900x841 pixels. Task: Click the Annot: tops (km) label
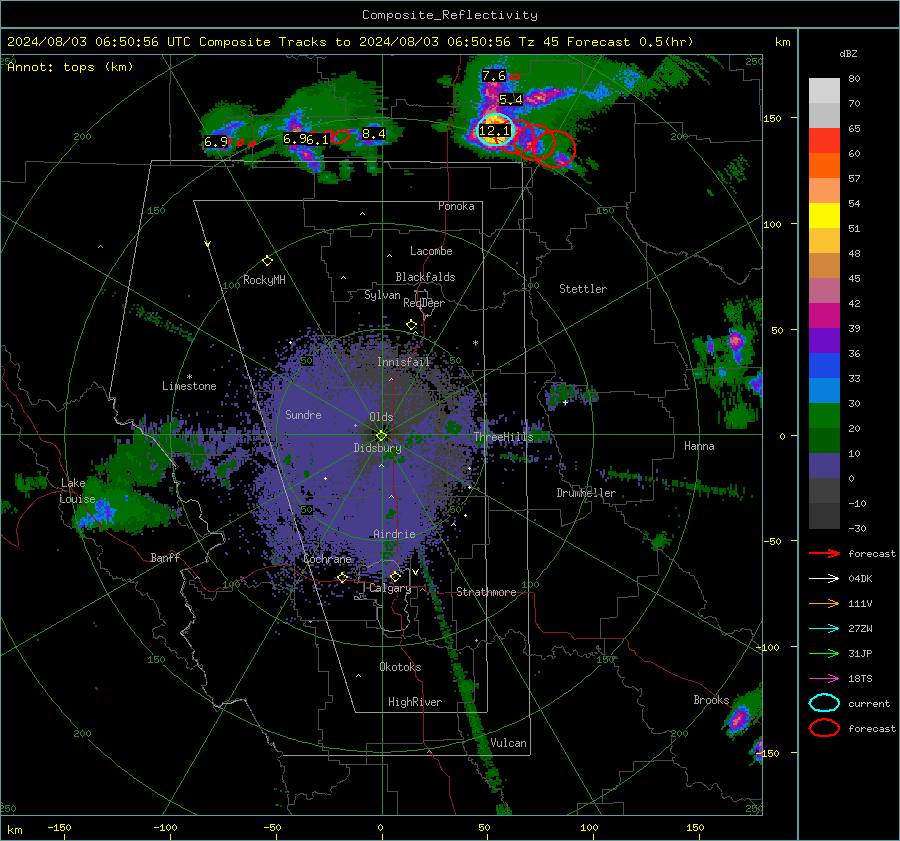[x=71, y=67]
